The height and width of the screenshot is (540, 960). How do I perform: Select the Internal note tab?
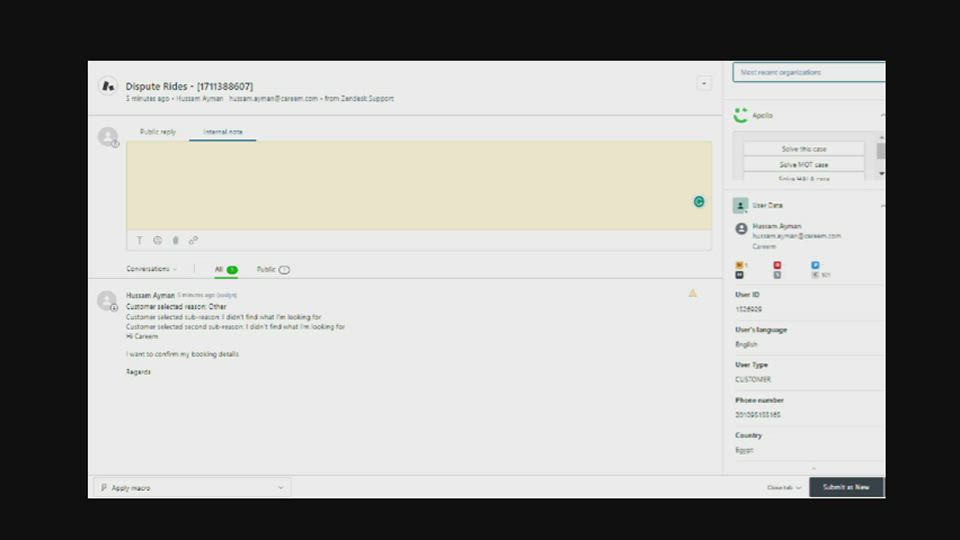[222, 132]
